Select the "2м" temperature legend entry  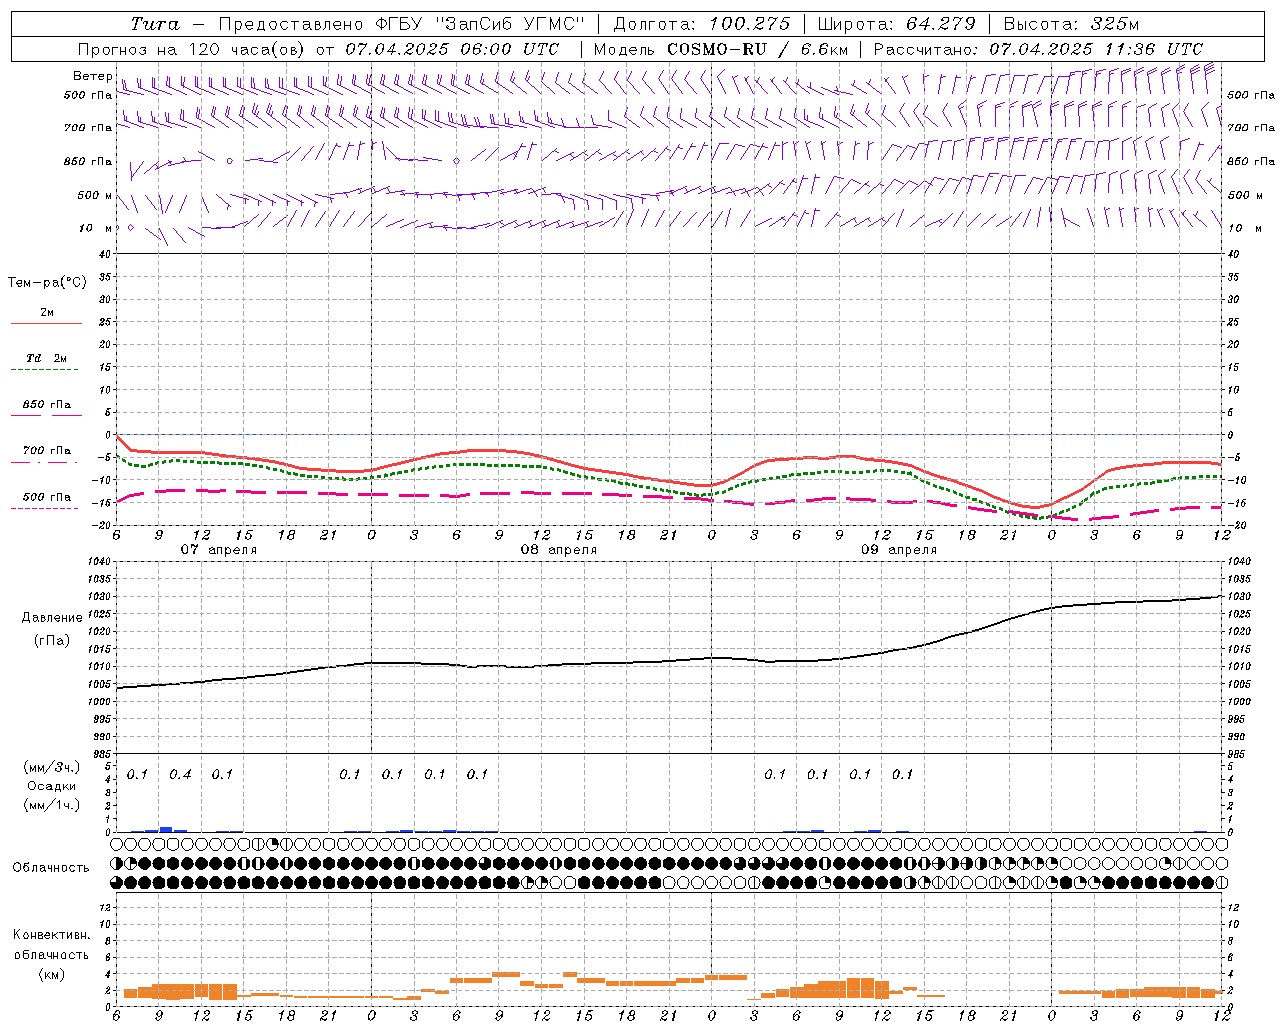[x=47, y=312]
